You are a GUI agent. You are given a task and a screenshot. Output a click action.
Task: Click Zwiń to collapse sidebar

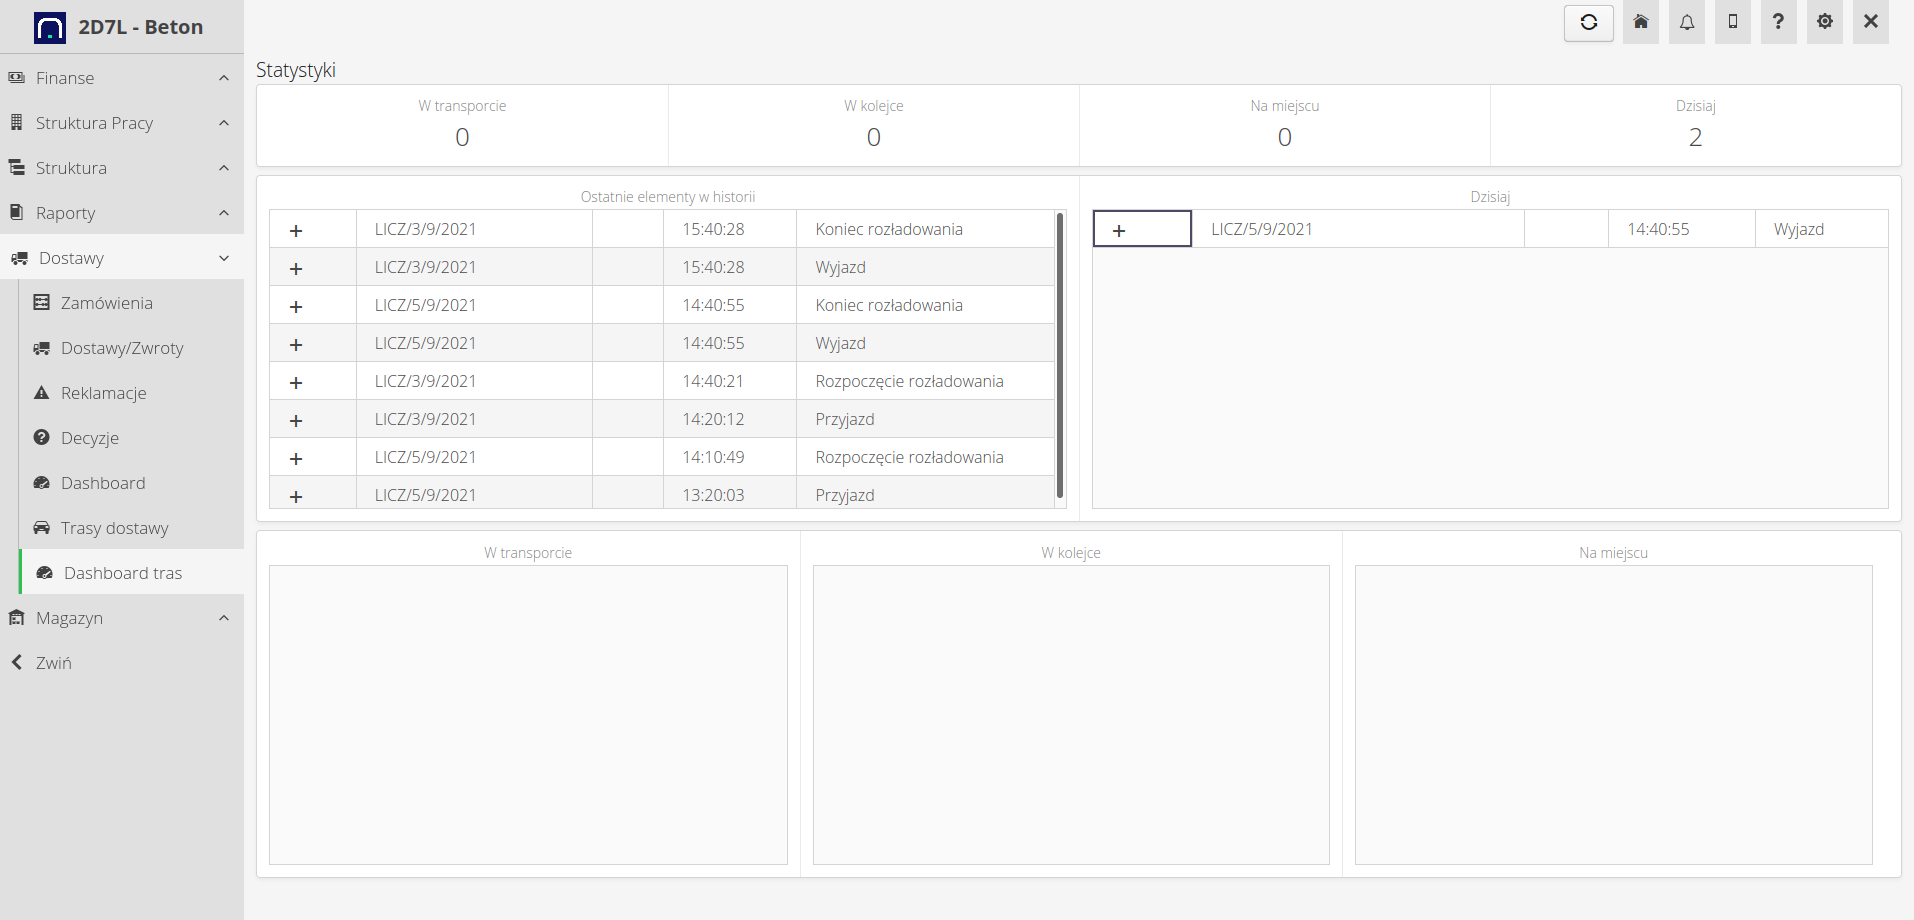[x=53, y=663]
